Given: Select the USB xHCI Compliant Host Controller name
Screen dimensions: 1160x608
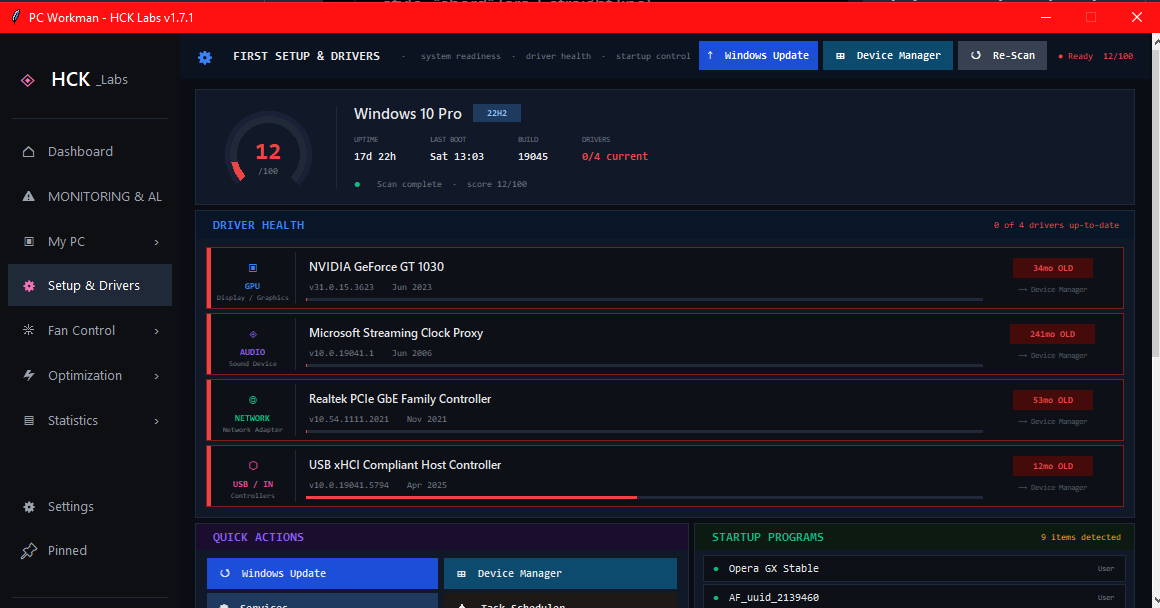Looking at the screenshot, I should pyautogui.click(x=405, y=465).
